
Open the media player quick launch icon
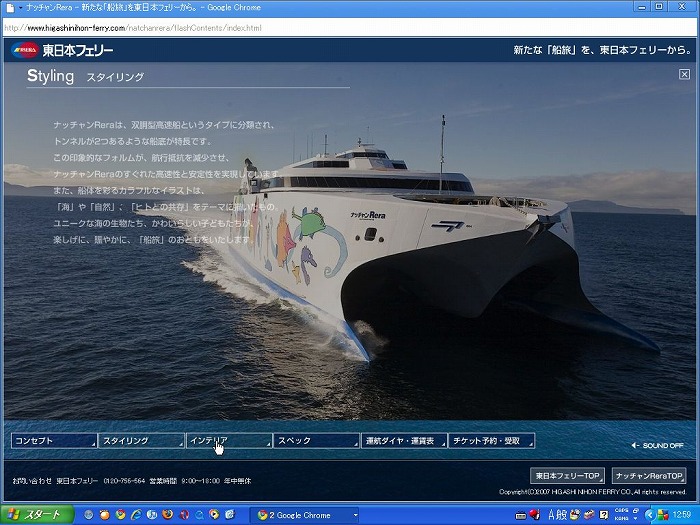[x=214, y=515]
